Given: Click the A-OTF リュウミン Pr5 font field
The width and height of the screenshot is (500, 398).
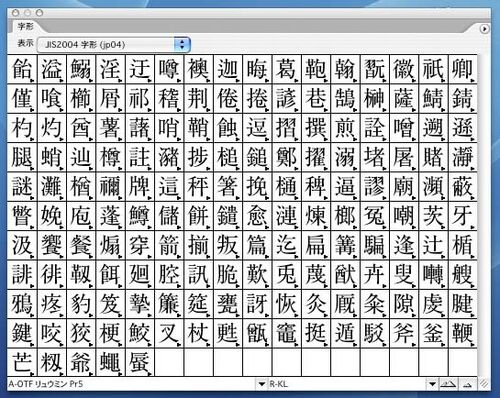Looking at the screenshot, I should (132, 384).
